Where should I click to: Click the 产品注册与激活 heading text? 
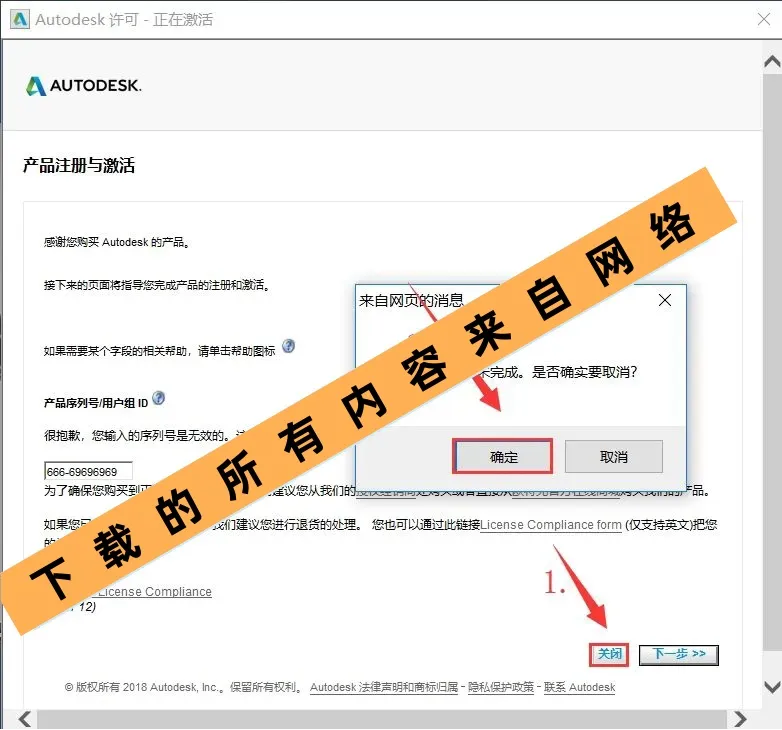pos(79,166)
